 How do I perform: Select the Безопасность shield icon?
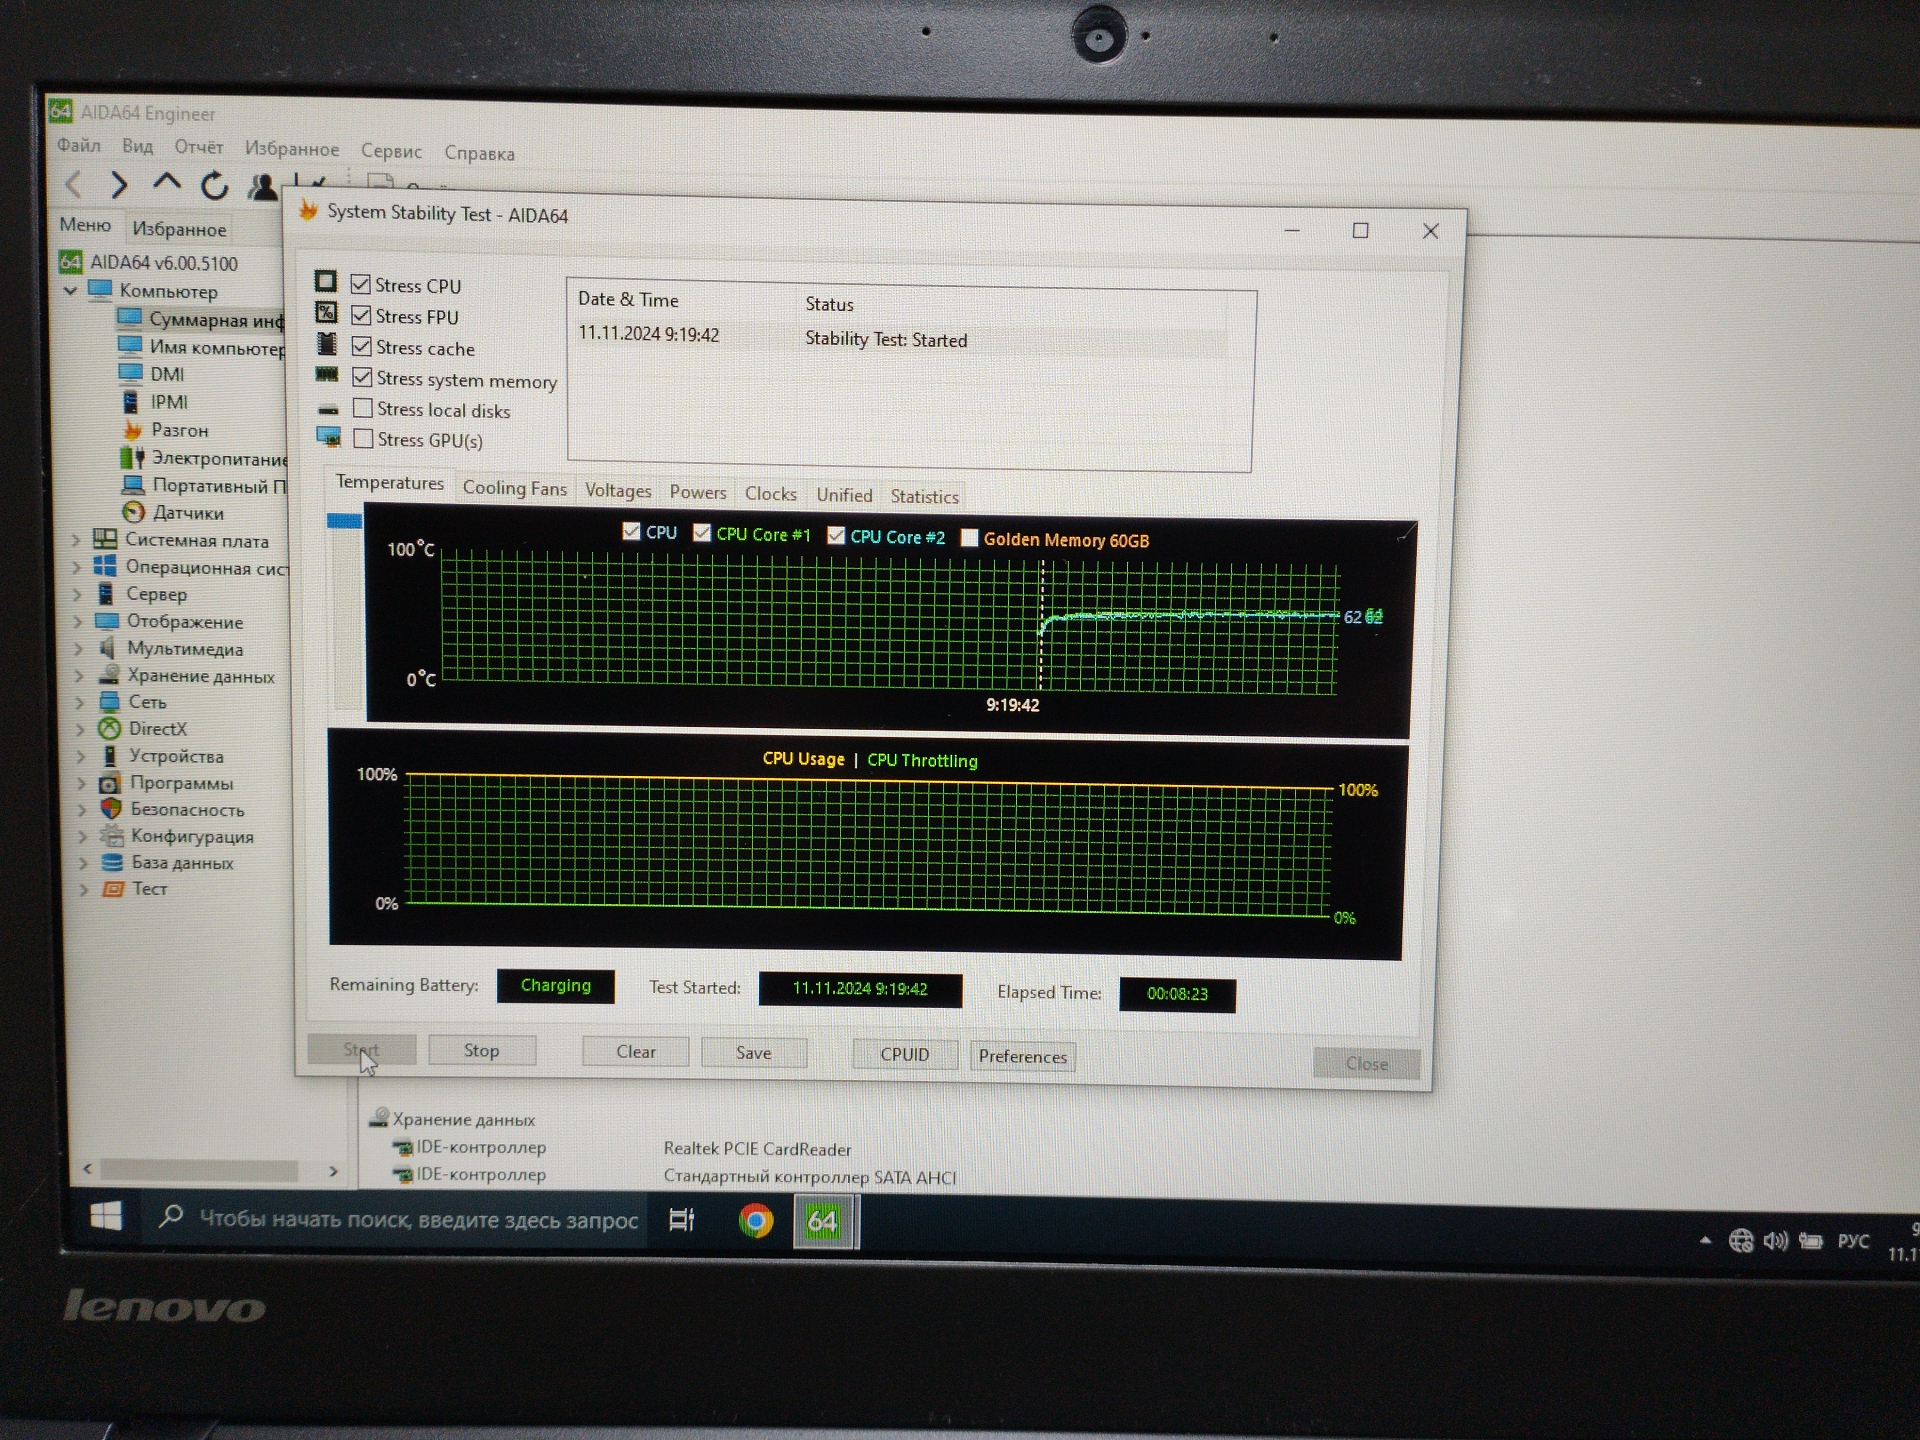click(111, 809)
